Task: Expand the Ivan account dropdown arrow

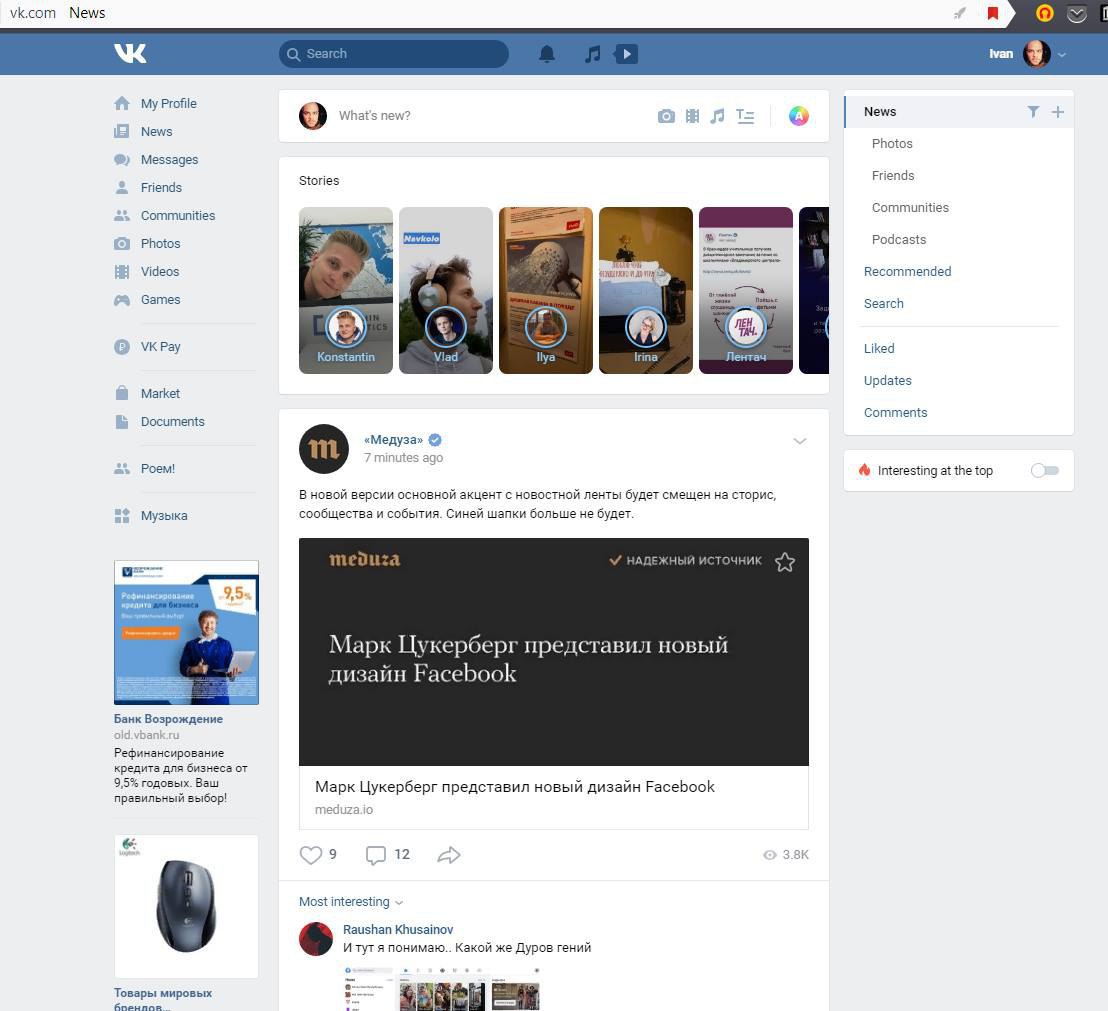Action: pyautogui.click(x=1061, y=54)
